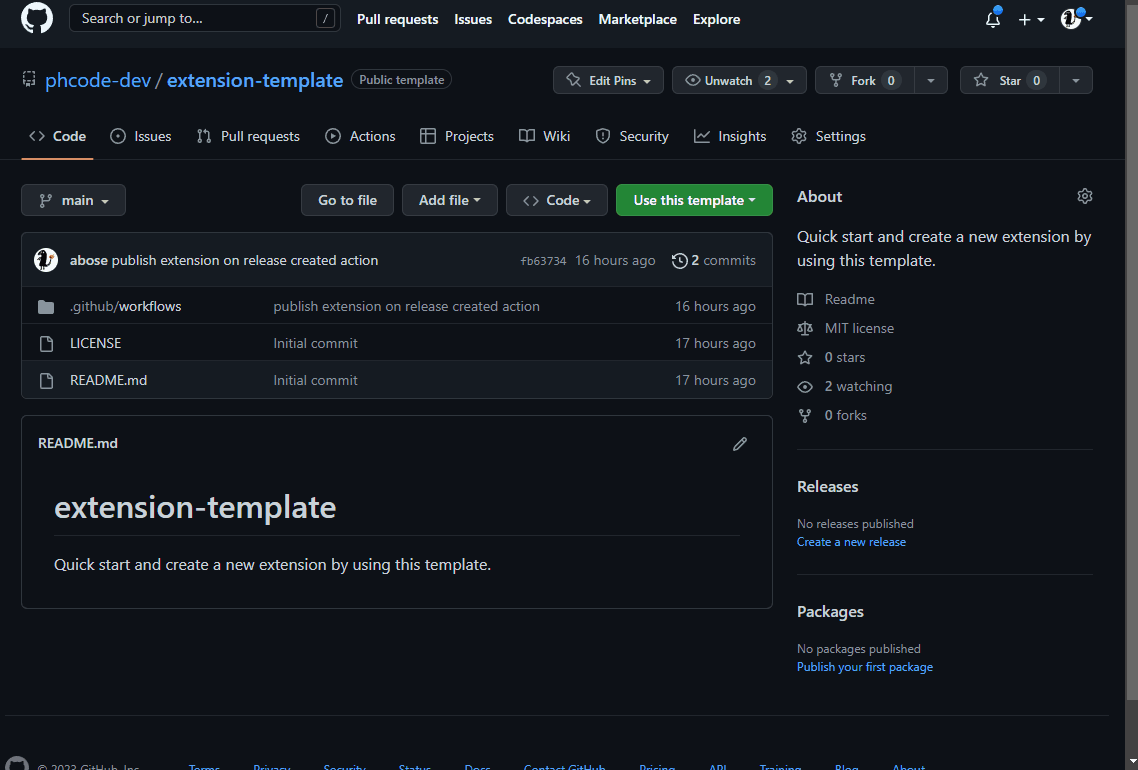Switch to the Settings tab
This screenshot has height=770, width=1138.
point(828,136)
